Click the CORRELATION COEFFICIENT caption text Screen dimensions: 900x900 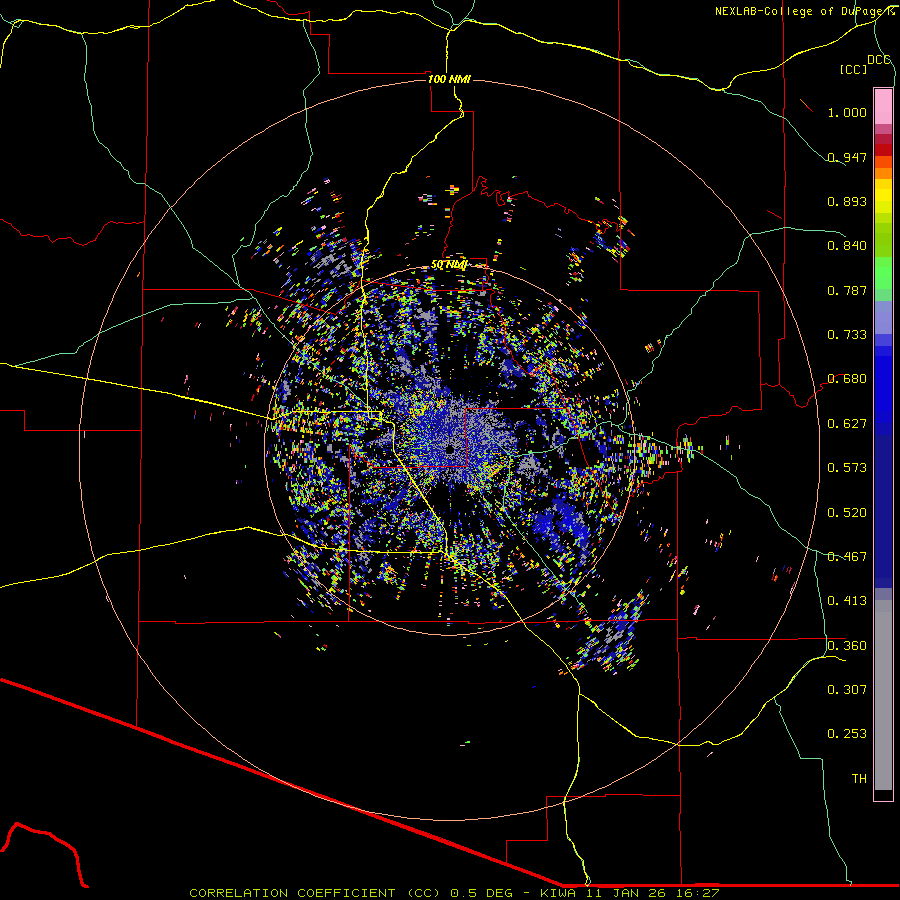pyautogui.click(x=292, y=893)
